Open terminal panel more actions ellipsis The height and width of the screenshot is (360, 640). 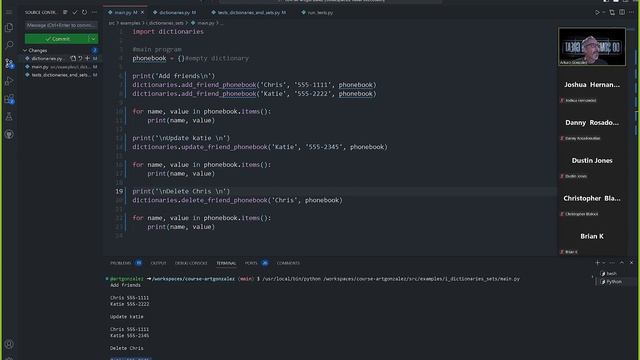612,263
